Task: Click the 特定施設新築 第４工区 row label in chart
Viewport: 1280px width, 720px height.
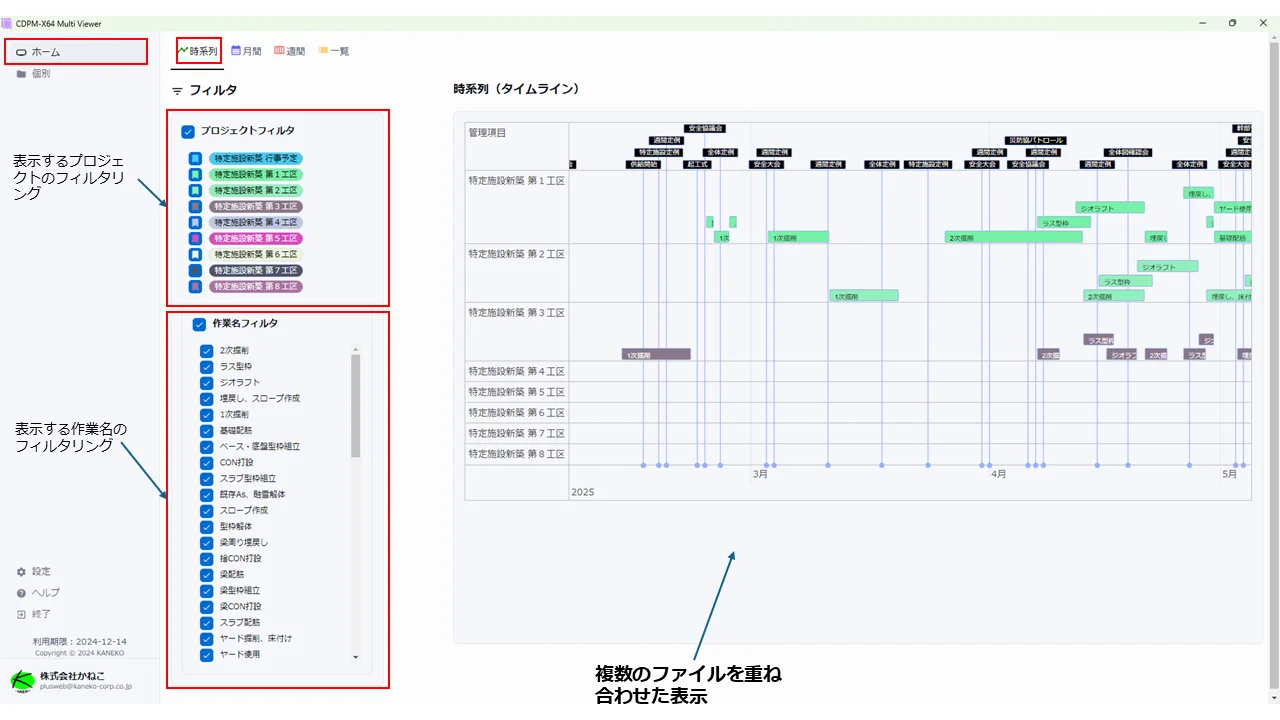Action: point(517,372)
